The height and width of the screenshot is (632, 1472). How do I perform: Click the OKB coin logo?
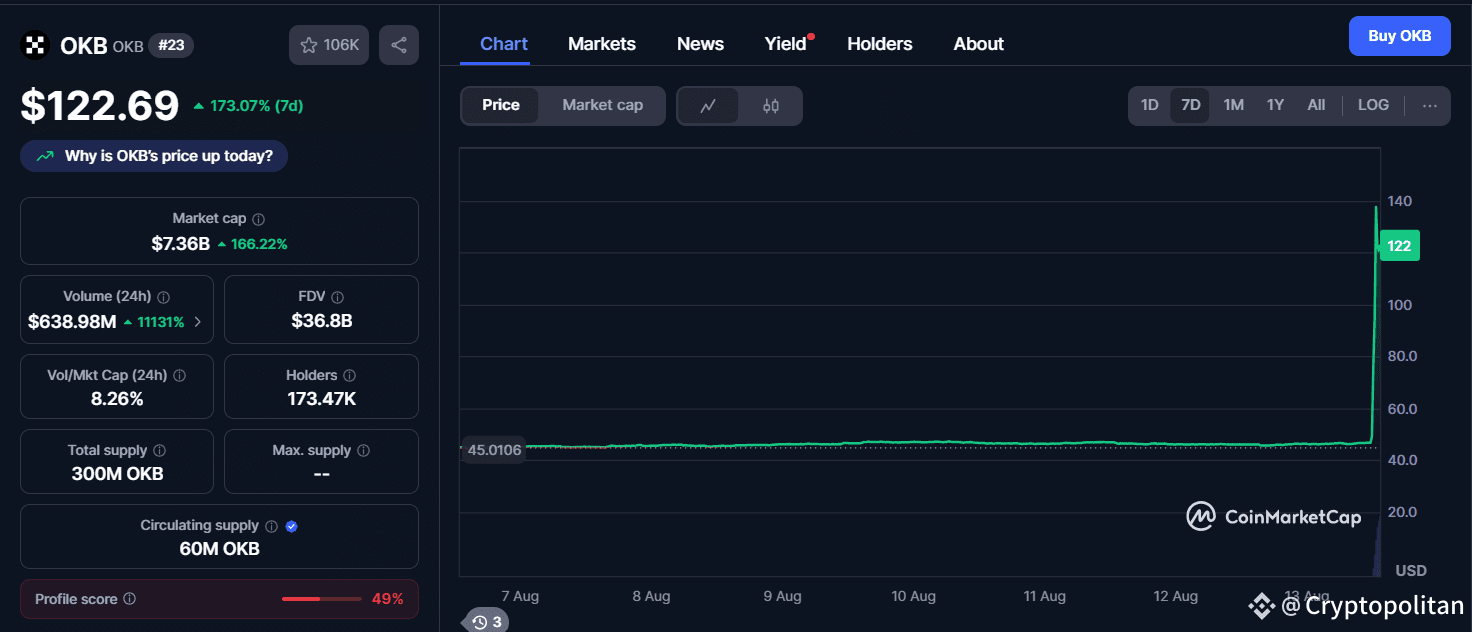click(36, 45)
